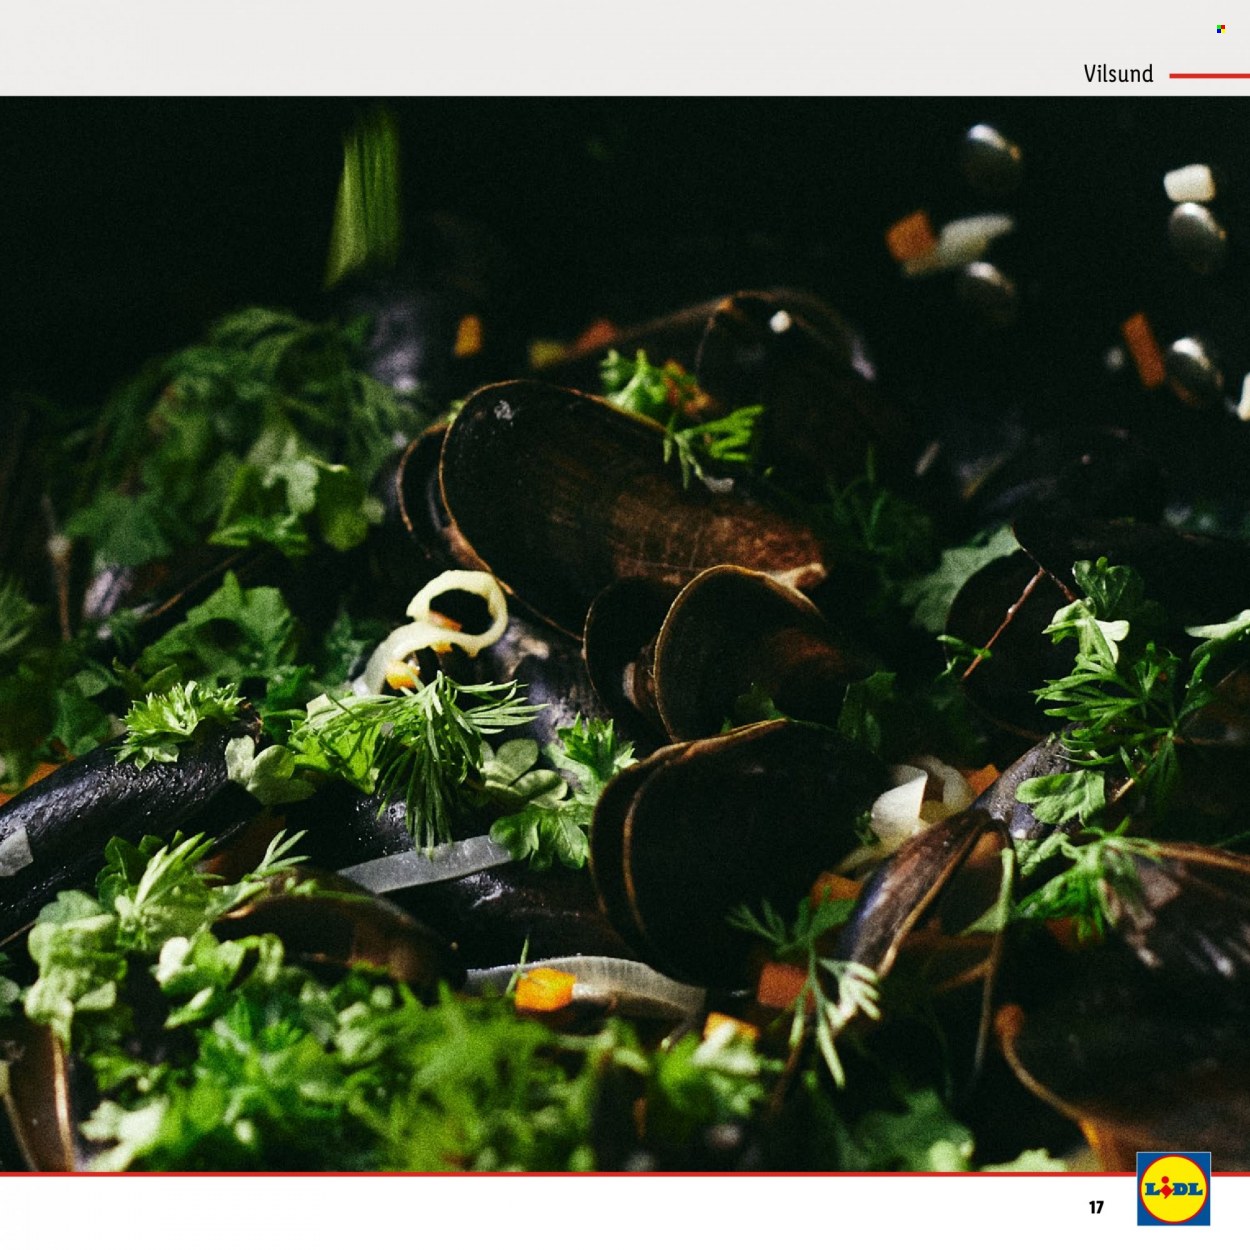Click the orange carrot cube near bottom center
Viewport: 1250px width, 1250px height.
(545, 989)
